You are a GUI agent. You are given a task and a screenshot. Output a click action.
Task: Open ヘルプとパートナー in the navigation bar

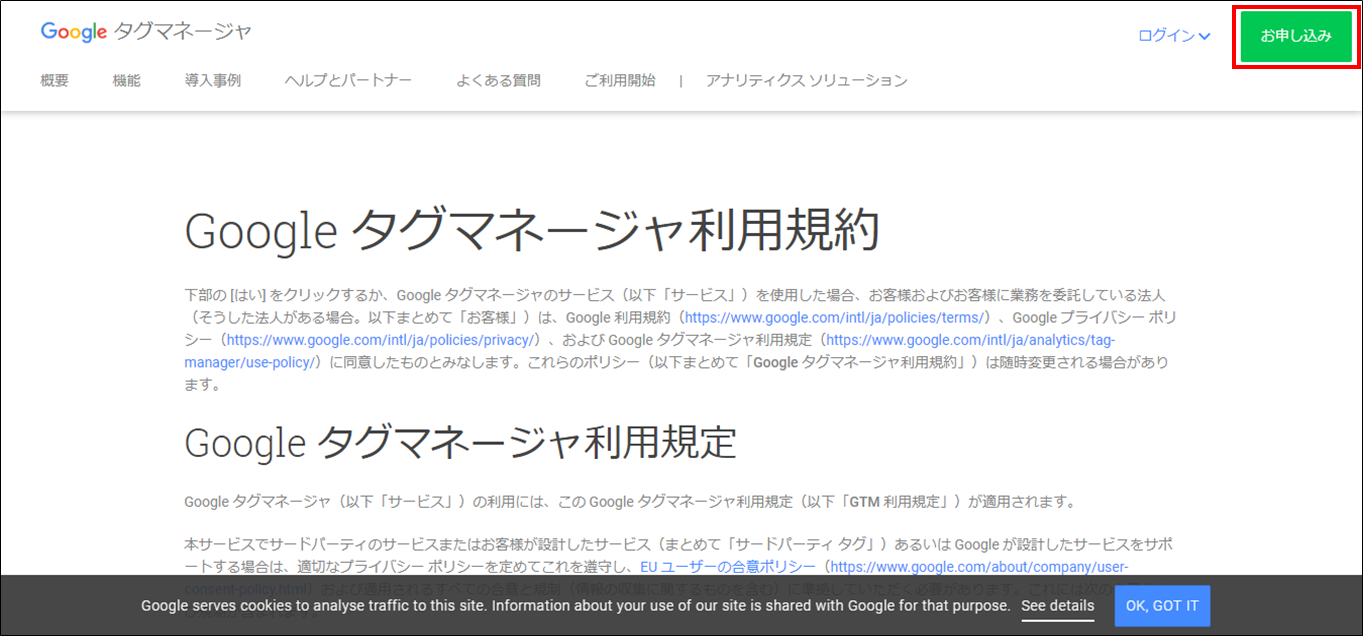click(x=348, y=80)
